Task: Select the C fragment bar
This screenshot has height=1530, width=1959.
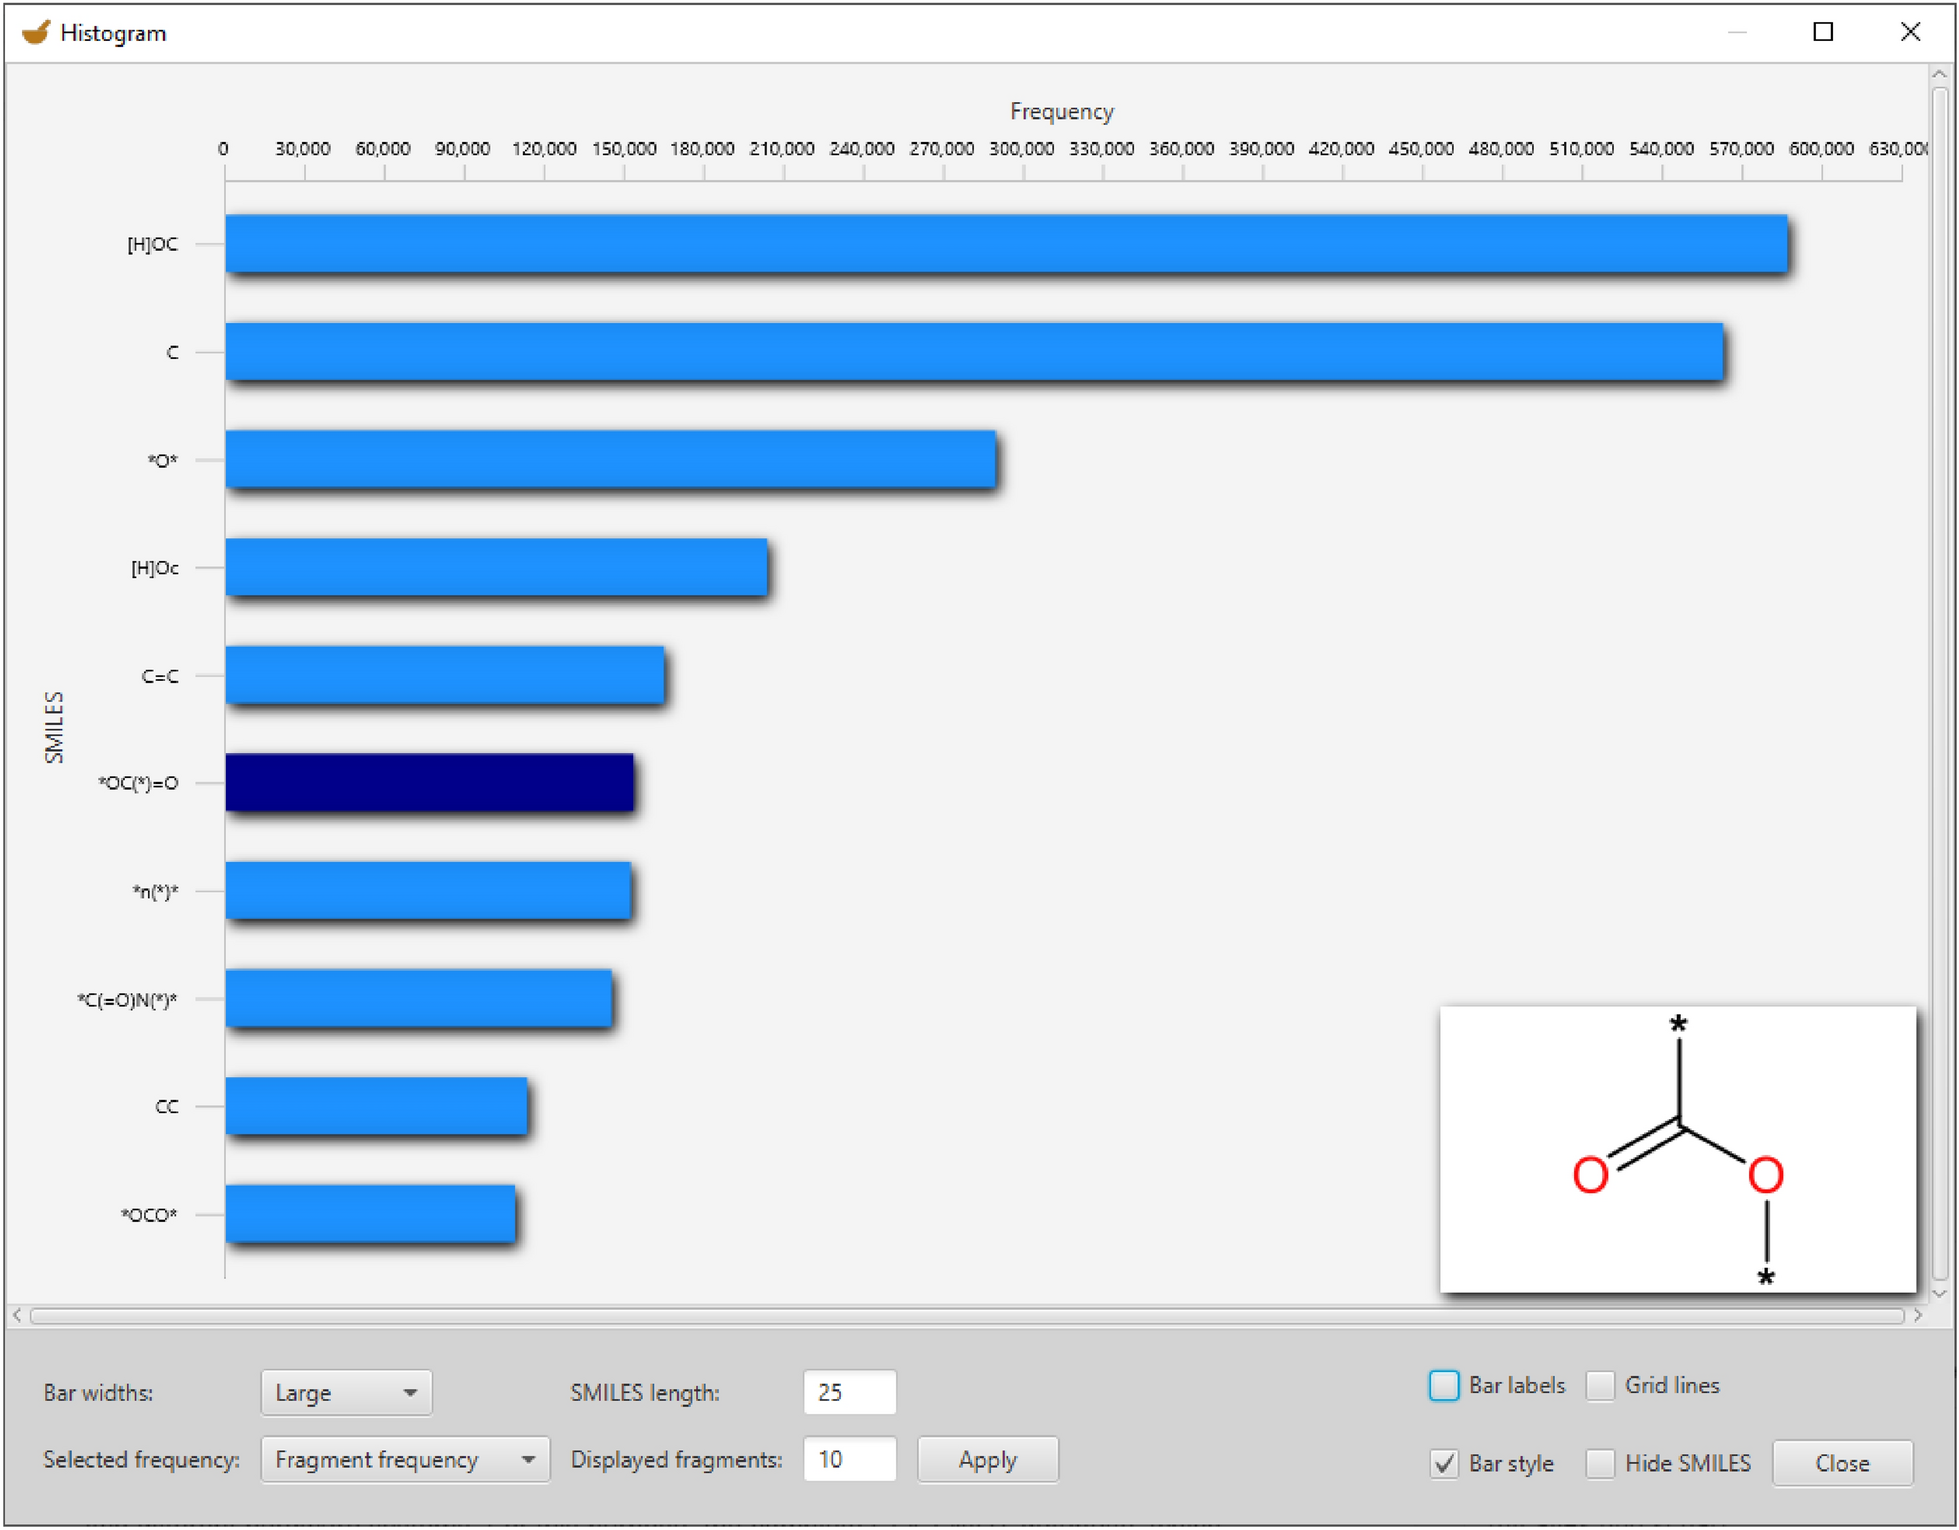Action: [974, 352]
